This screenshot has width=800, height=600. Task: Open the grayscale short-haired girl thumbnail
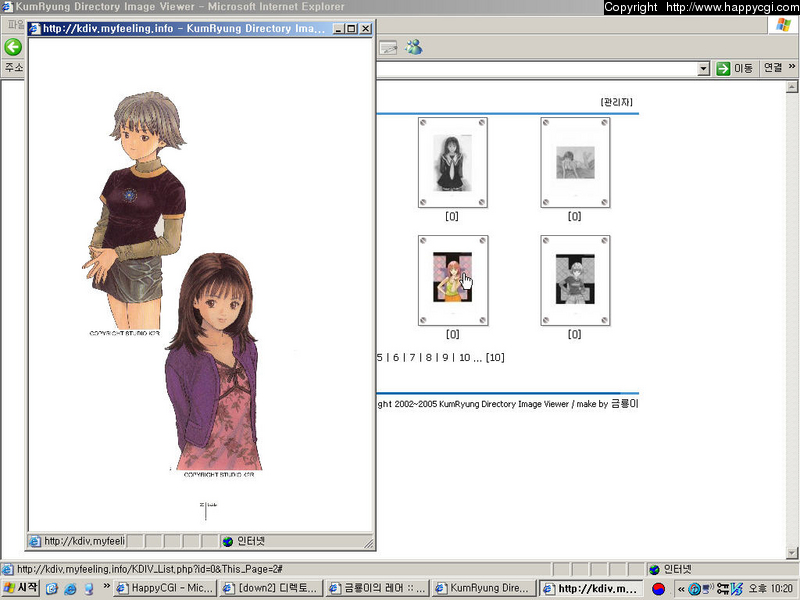575,280
